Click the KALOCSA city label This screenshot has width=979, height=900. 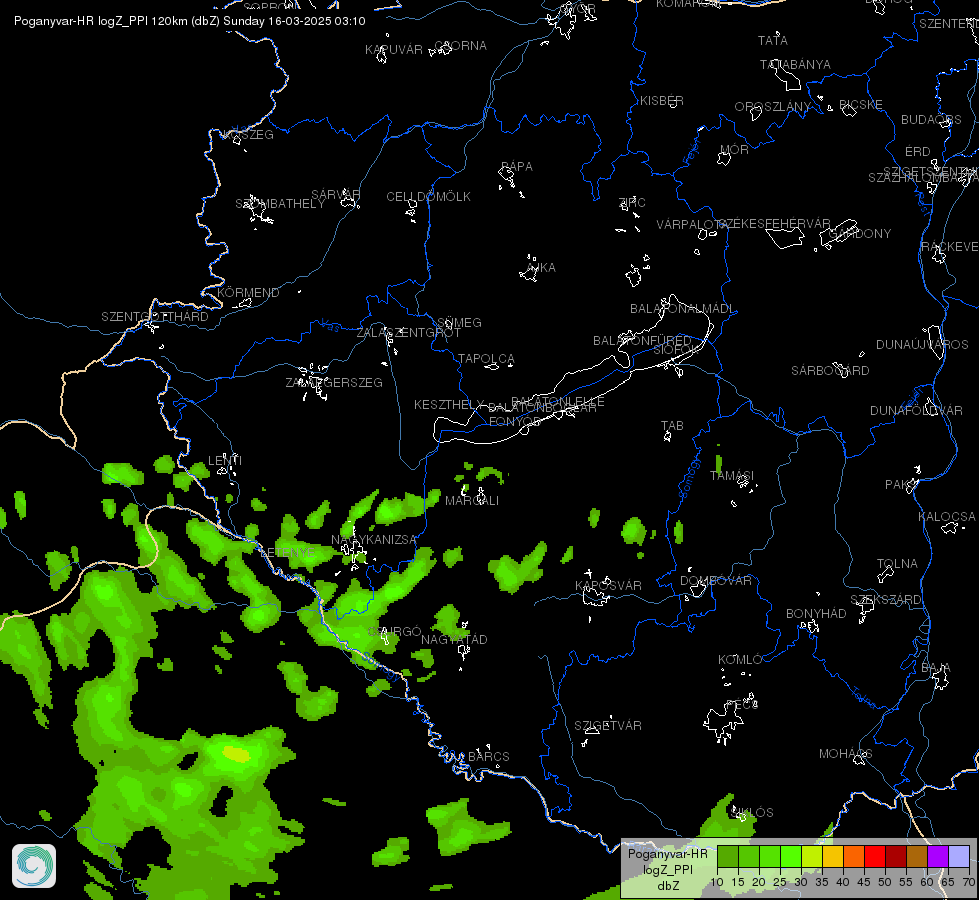click(x=947, y=517)
